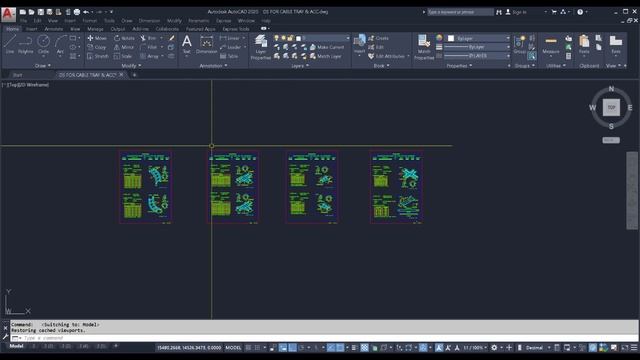The image size is (640, 360).
Task: Toggle lineweight display in status bar
Action: pos(354,348)
